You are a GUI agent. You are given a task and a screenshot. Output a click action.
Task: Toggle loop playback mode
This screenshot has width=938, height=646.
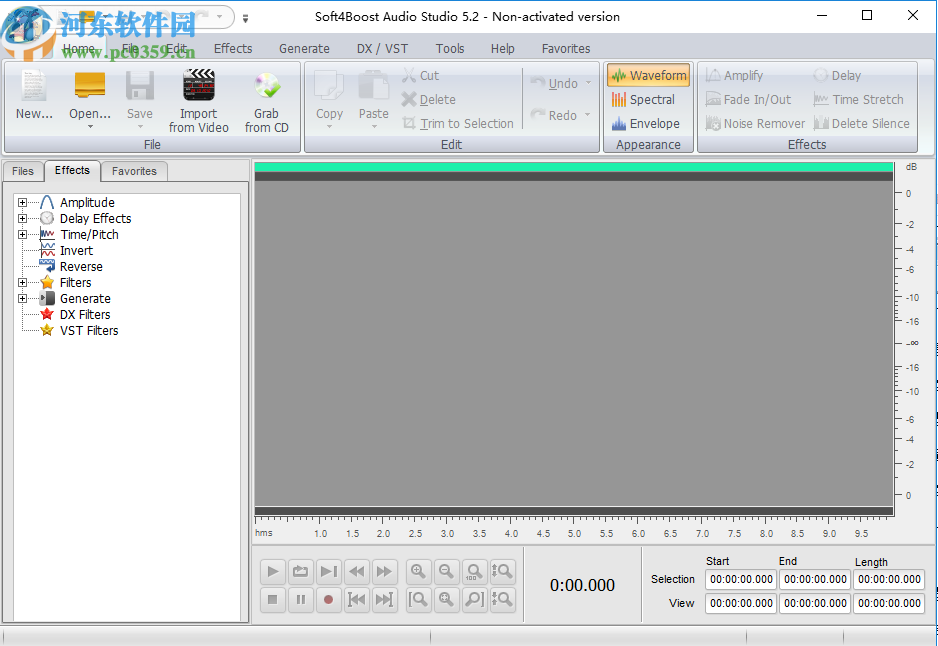click(299, 571)
